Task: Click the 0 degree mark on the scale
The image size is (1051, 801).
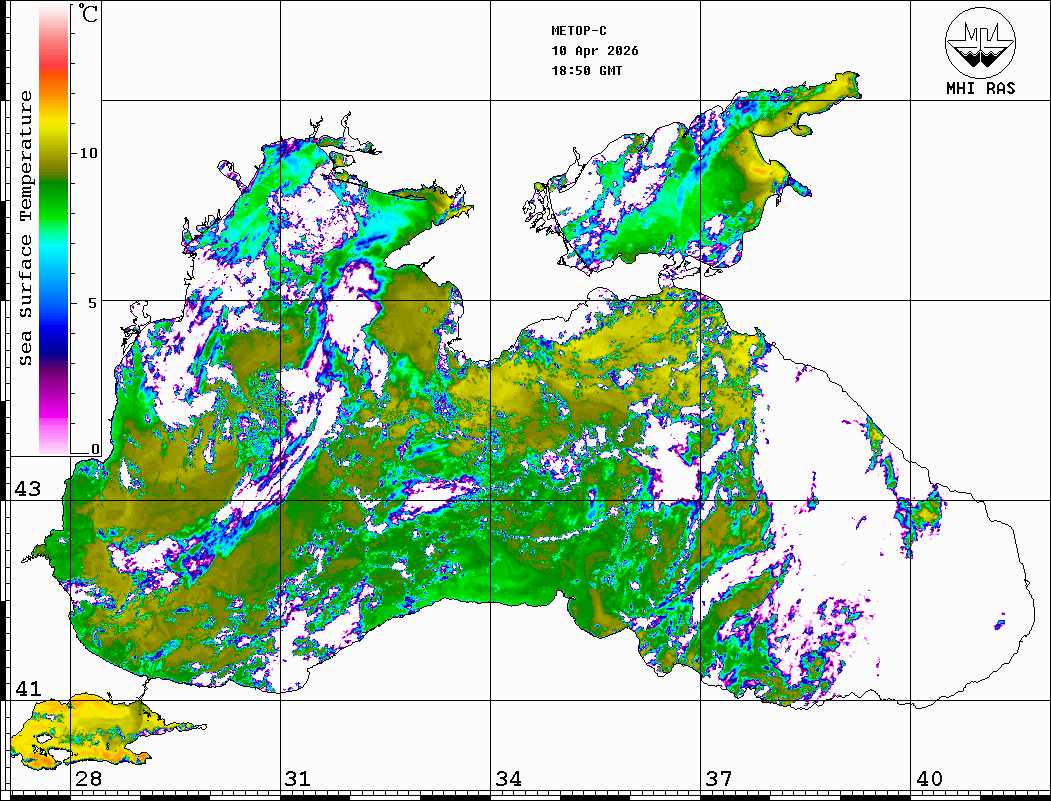Action: coord(95,449)
